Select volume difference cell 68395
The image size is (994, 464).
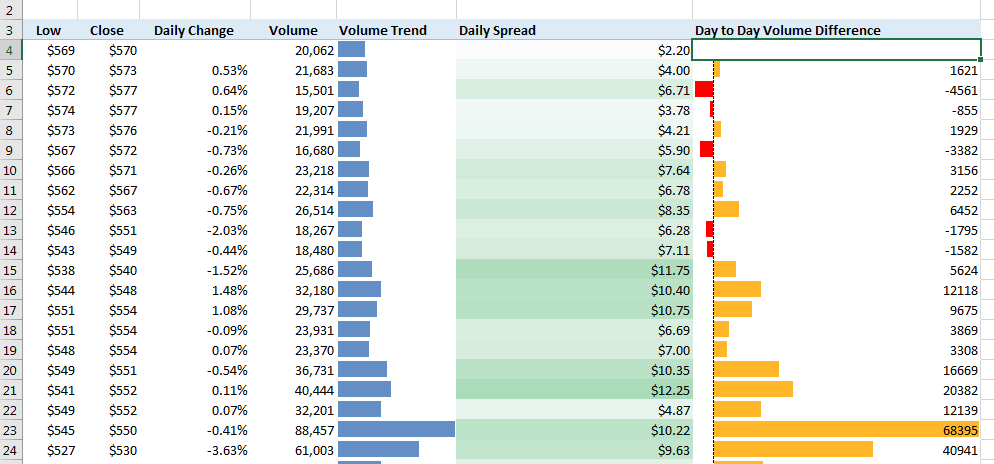click(837, 430)
